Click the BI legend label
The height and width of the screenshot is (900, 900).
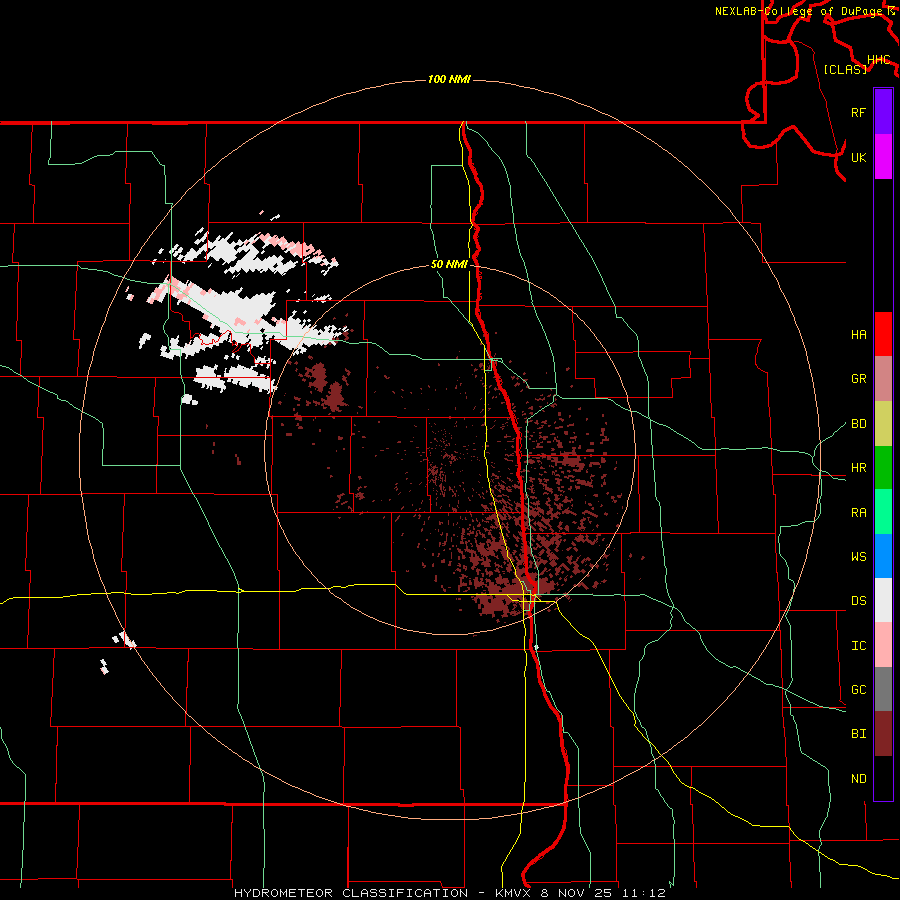pyautogui.click(x=858, y=734)
